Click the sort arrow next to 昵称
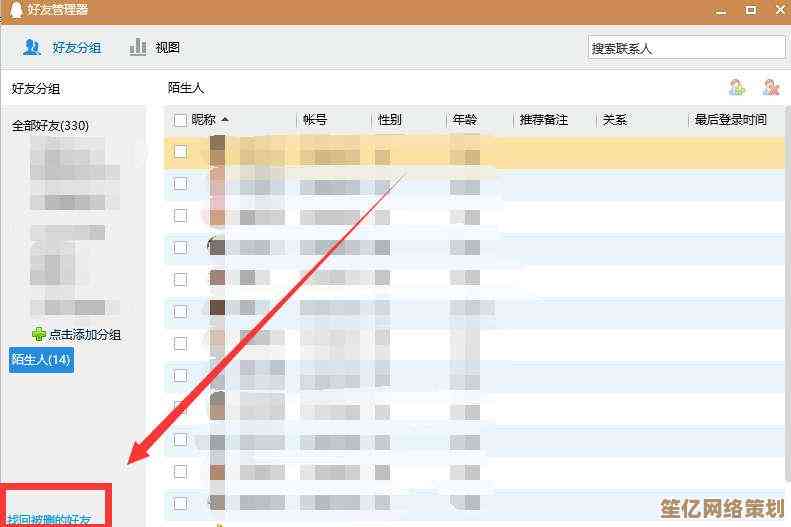 pos(225,120)
